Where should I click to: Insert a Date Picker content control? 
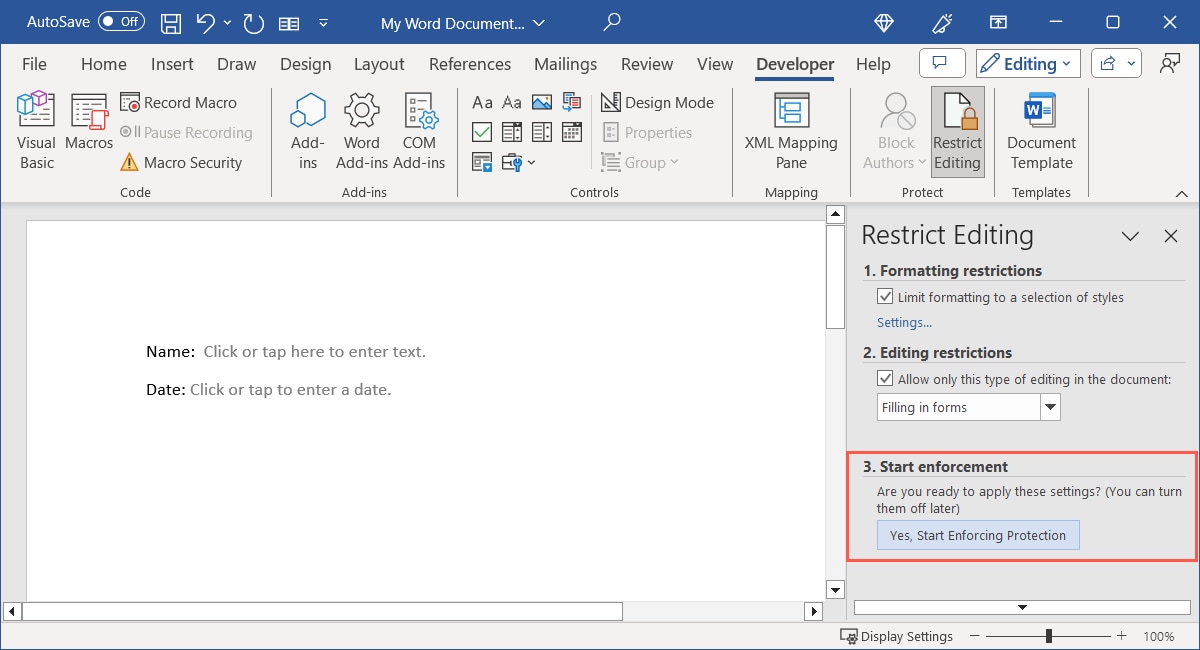coord(572,132)
